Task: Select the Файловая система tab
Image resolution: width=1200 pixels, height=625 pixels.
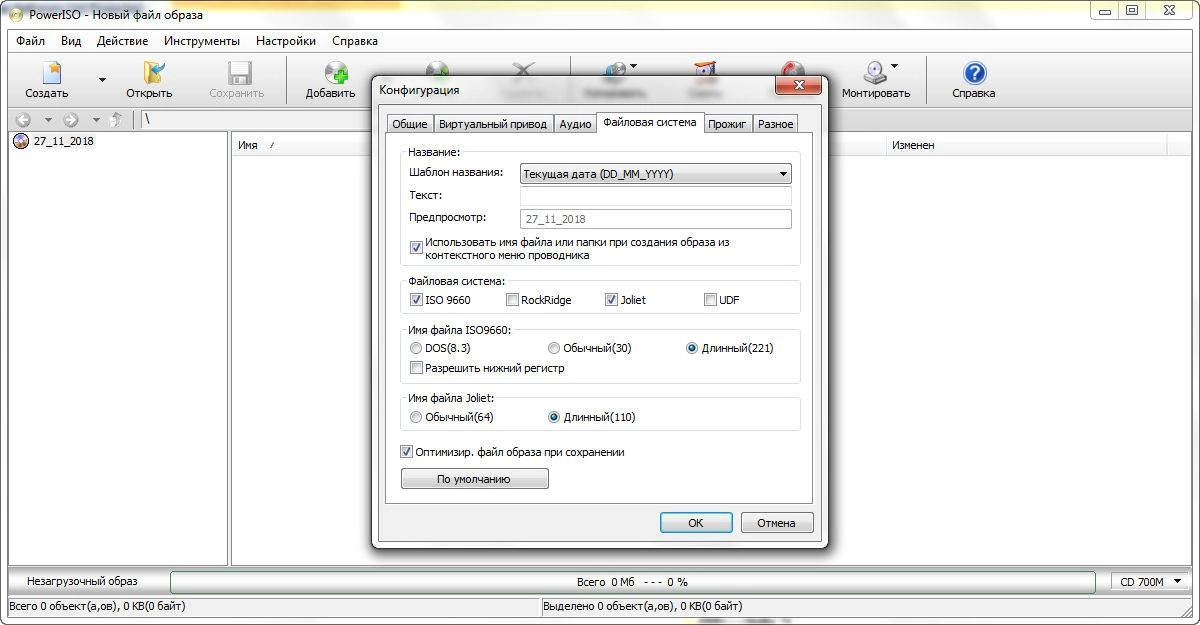Action: click(x=650, y=122)
